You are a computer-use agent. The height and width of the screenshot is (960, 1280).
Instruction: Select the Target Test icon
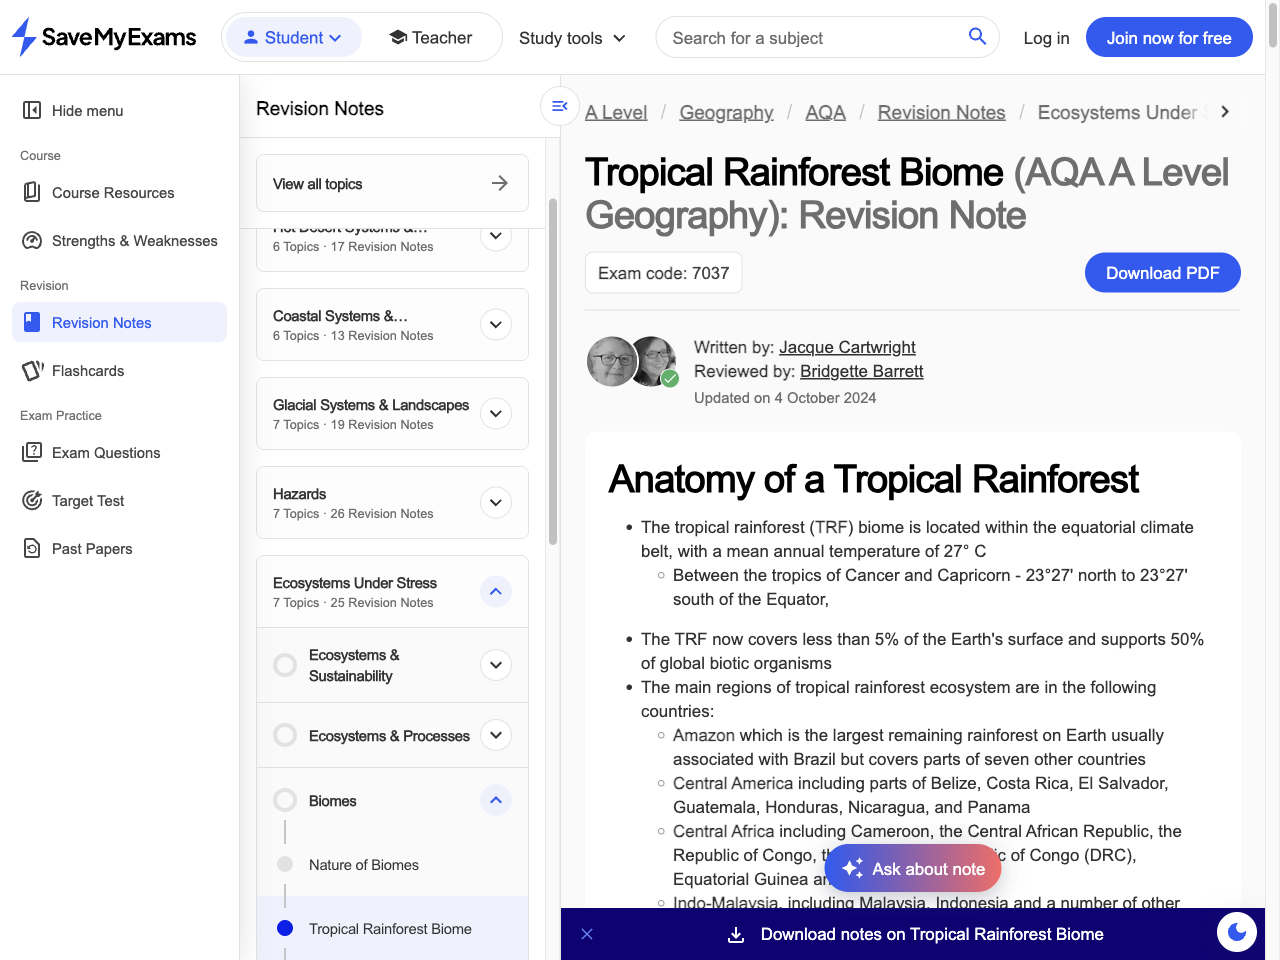point(33,500)
